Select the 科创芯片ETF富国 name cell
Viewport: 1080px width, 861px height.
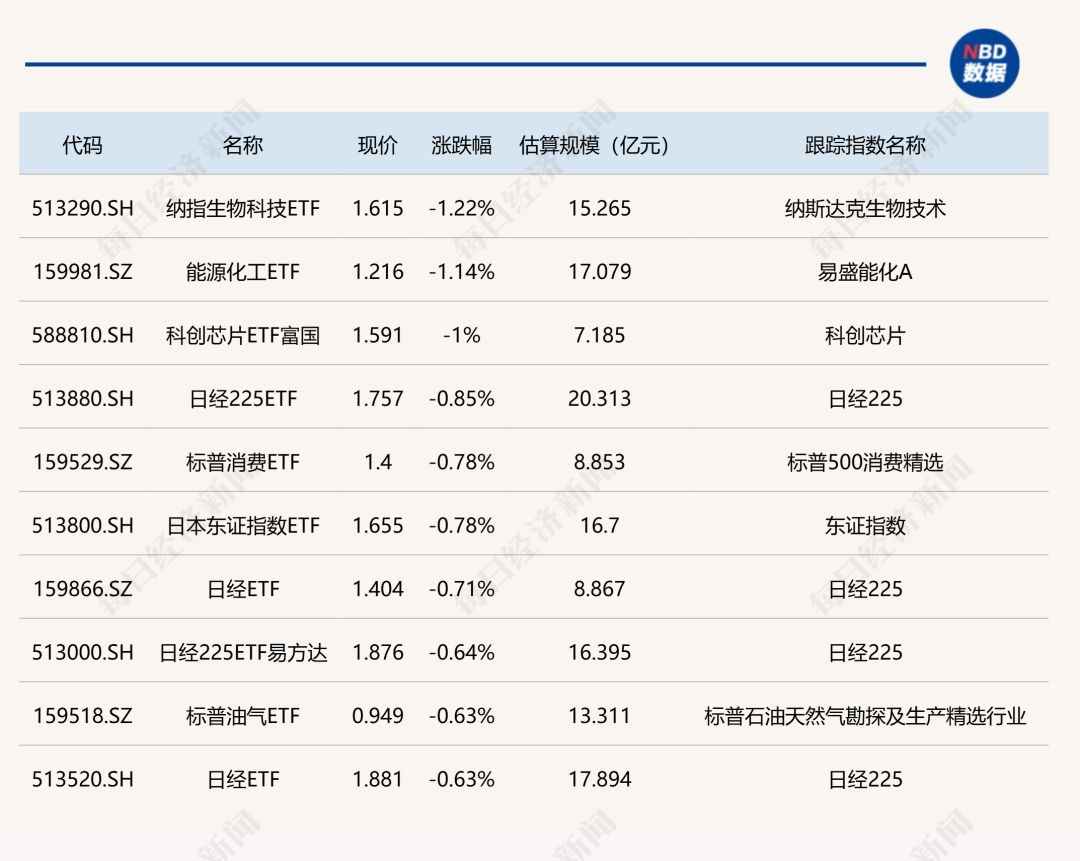243,335
